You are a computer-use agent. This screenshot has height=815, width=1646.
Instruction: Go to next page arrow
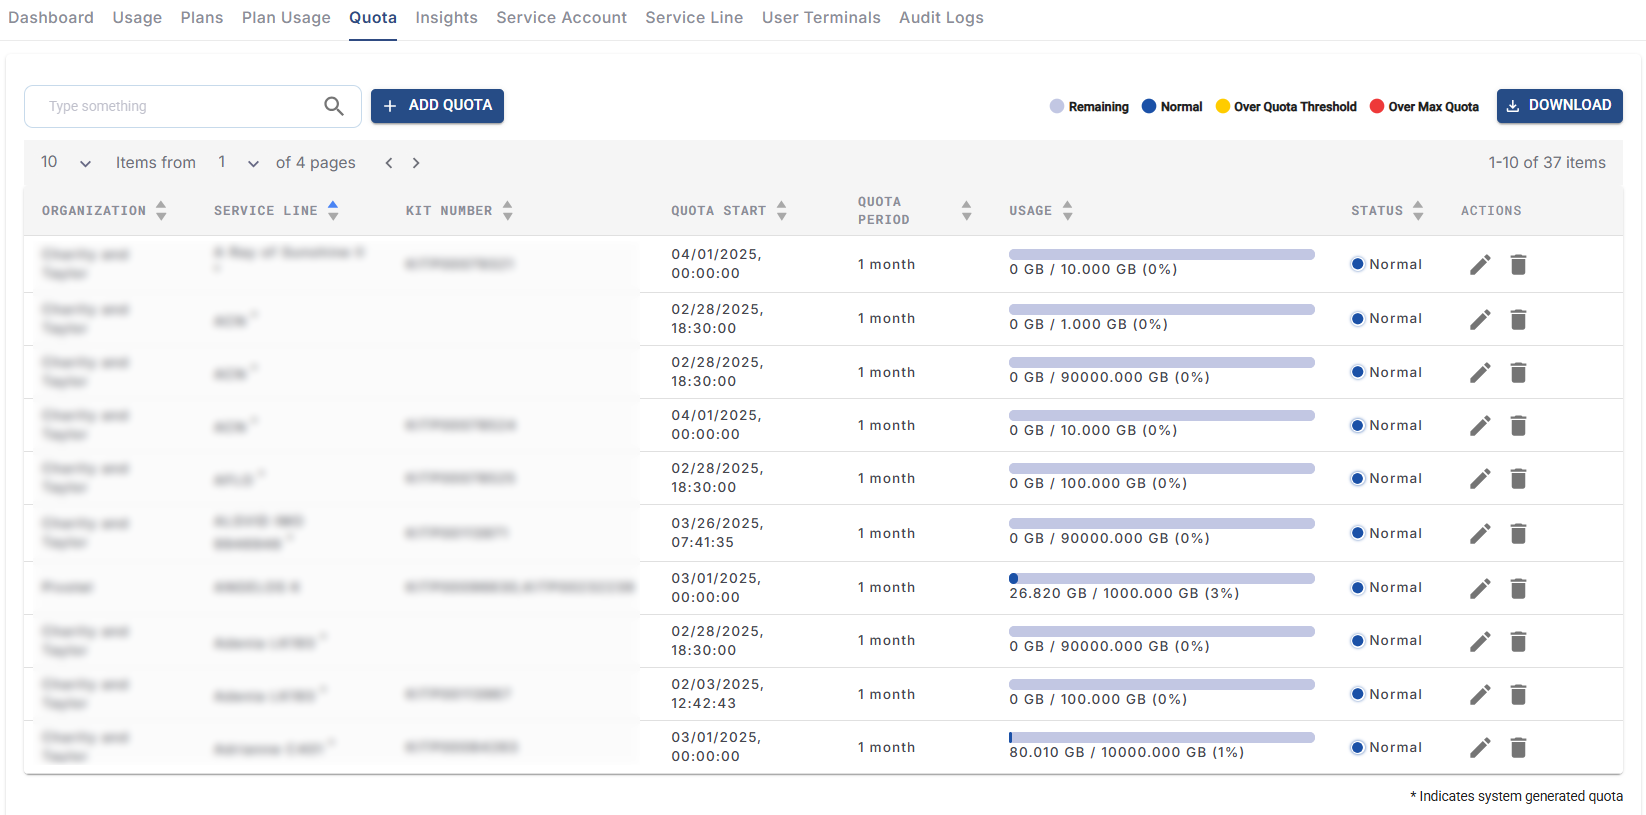416,163
